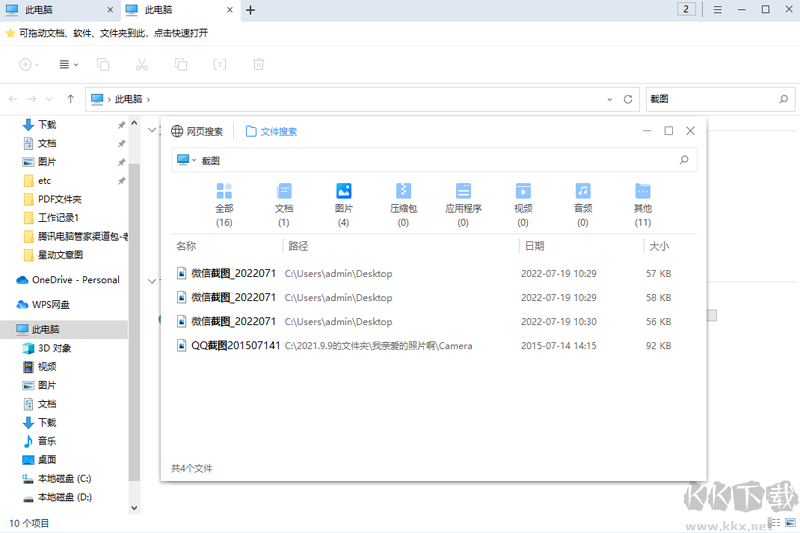Open the 工作记录1 folder
Image resolution: width=800 pixels, height=533 pixels.
58,218
